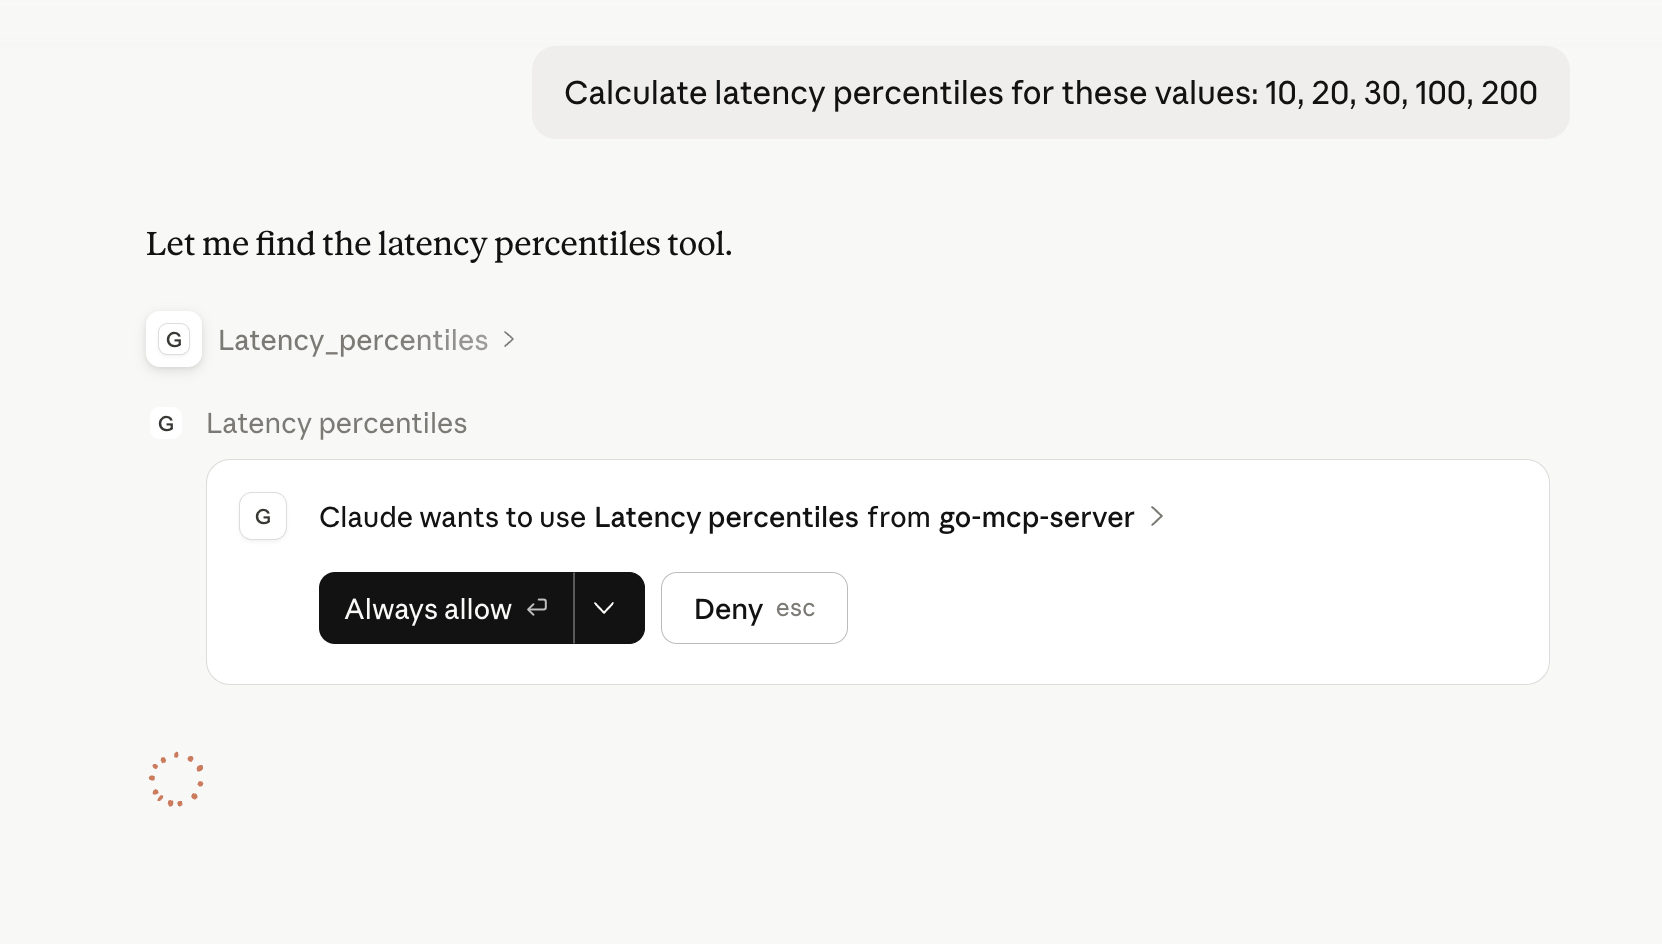The width and height of the screenshot is (1662, 944).
Task: Select the G icon inside the permission card
Action: point(262,516)
